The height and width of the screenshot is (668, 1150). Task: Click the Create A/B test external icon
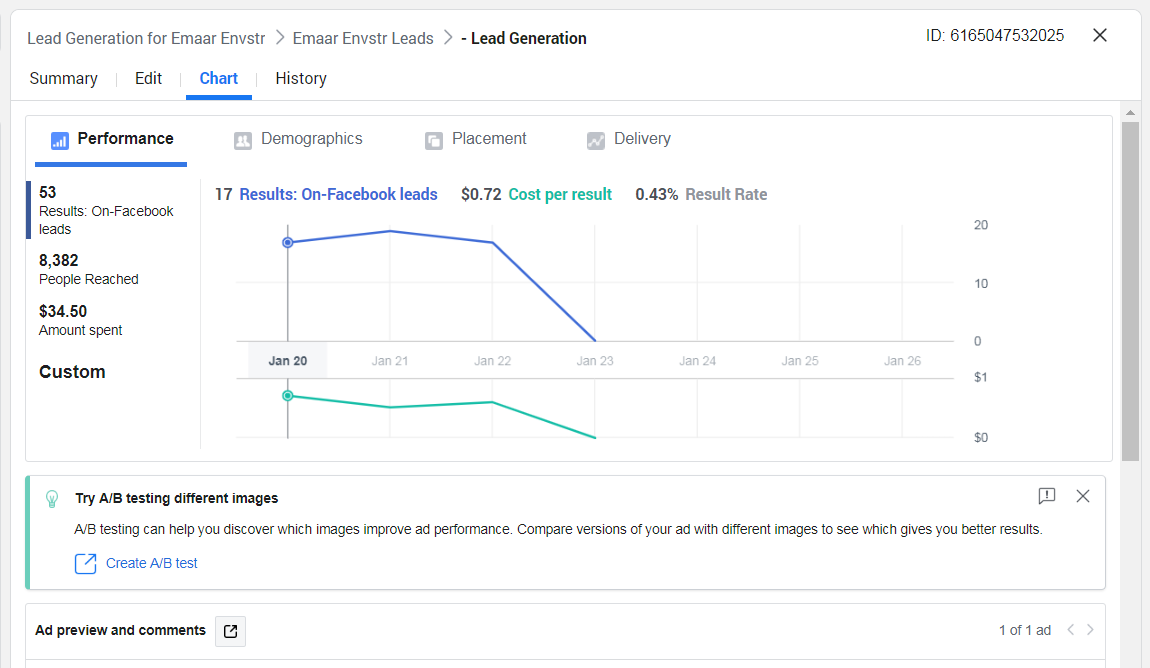86,564
